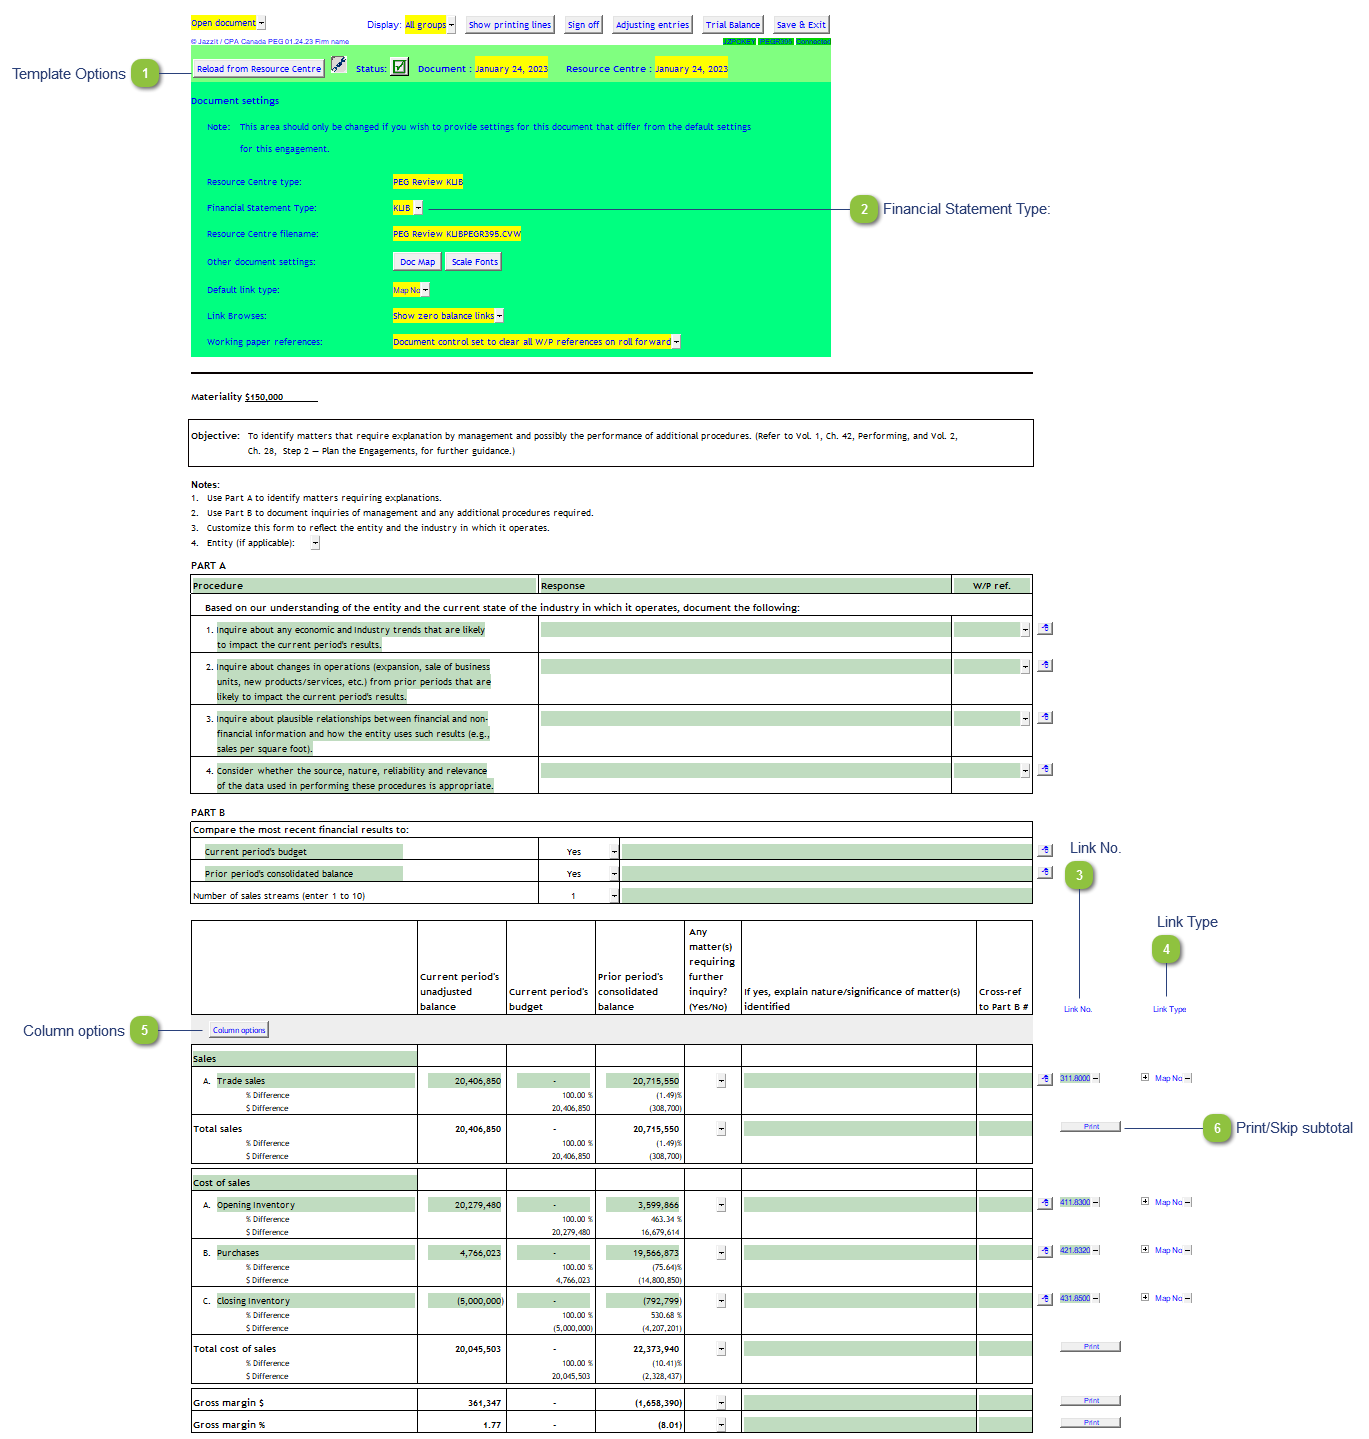Click insert-row icon for procedure 3 plausible relationships
Viewport: 1369px width, 1439px height.
1045,717
